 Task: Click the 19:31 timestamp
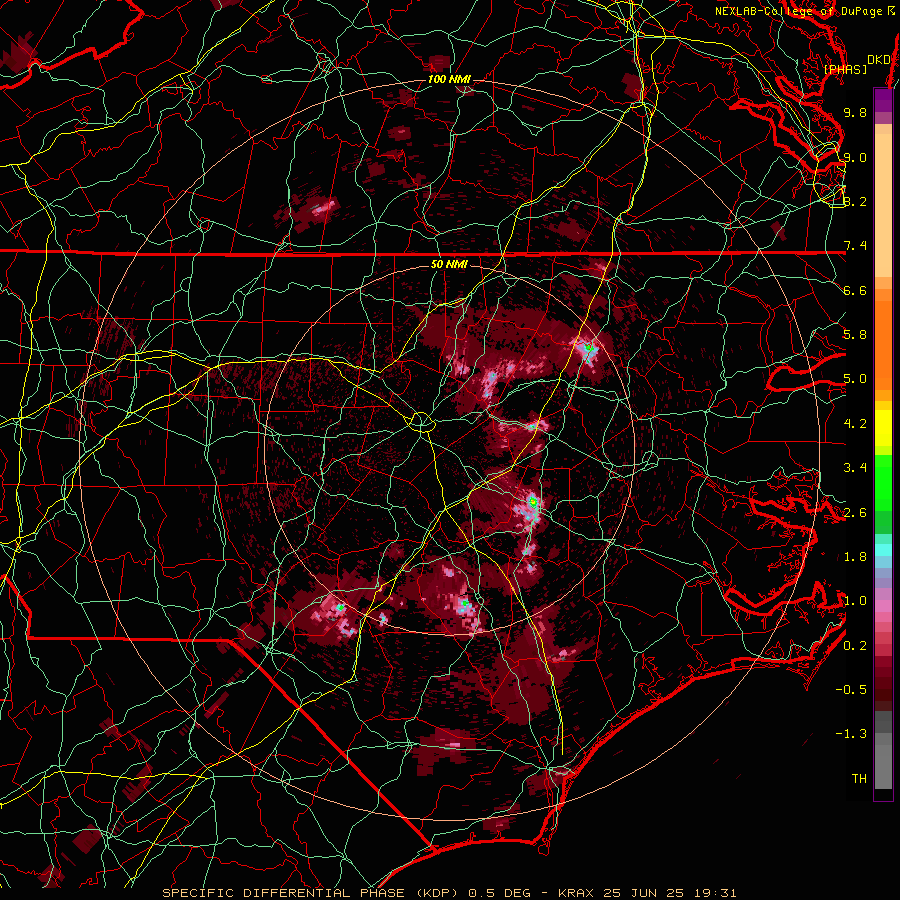click(x=716, y=893)
